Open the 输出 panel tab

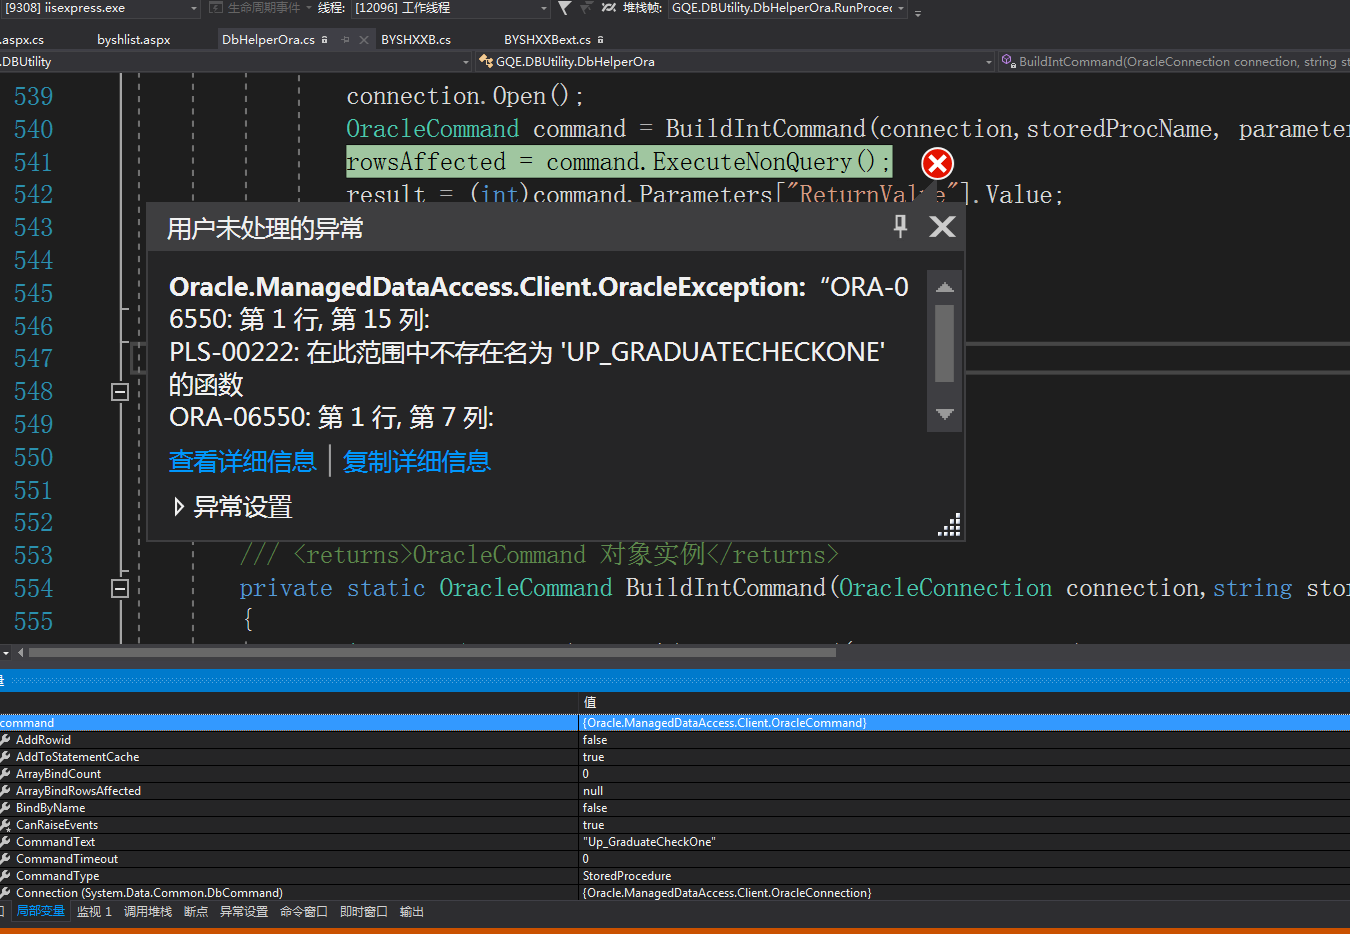(412, 912)
